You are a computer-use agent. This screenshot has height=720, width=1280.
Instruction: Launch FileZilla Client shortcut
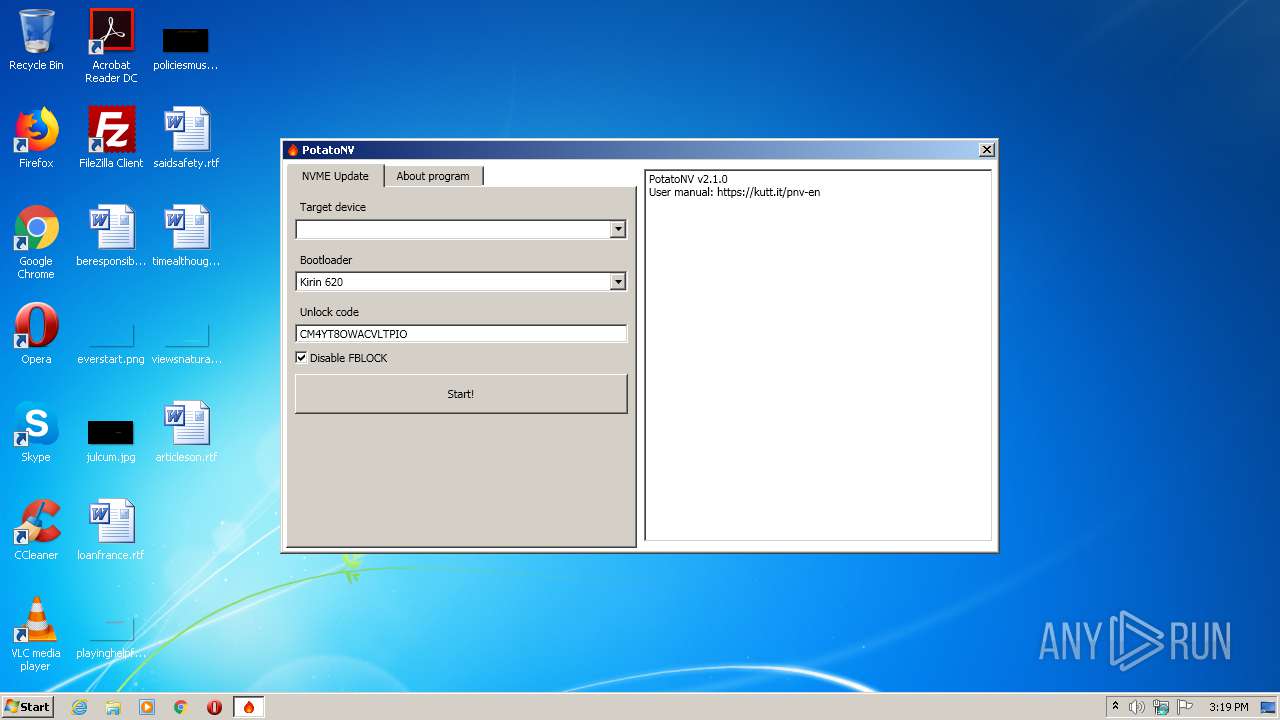point(111,138)
